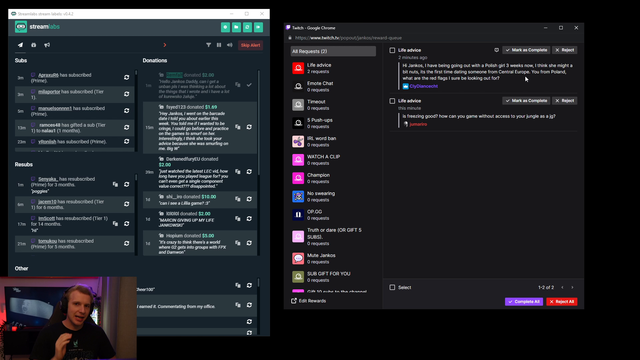640x360 pixels.
Task: Select the Timeout reward in the sidebar
Action: pyautogui.click(x=333, y=105)
